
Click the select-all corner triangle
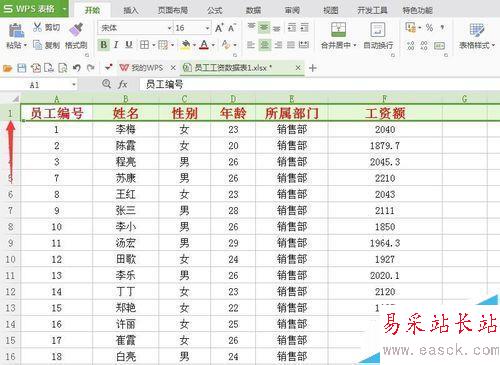(x=15, y=99)
